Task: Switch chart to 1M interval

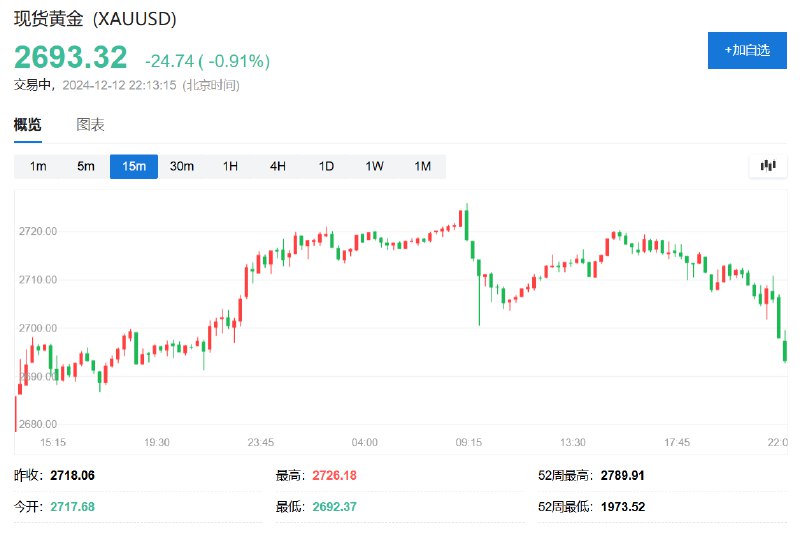Action: point(422,166)
